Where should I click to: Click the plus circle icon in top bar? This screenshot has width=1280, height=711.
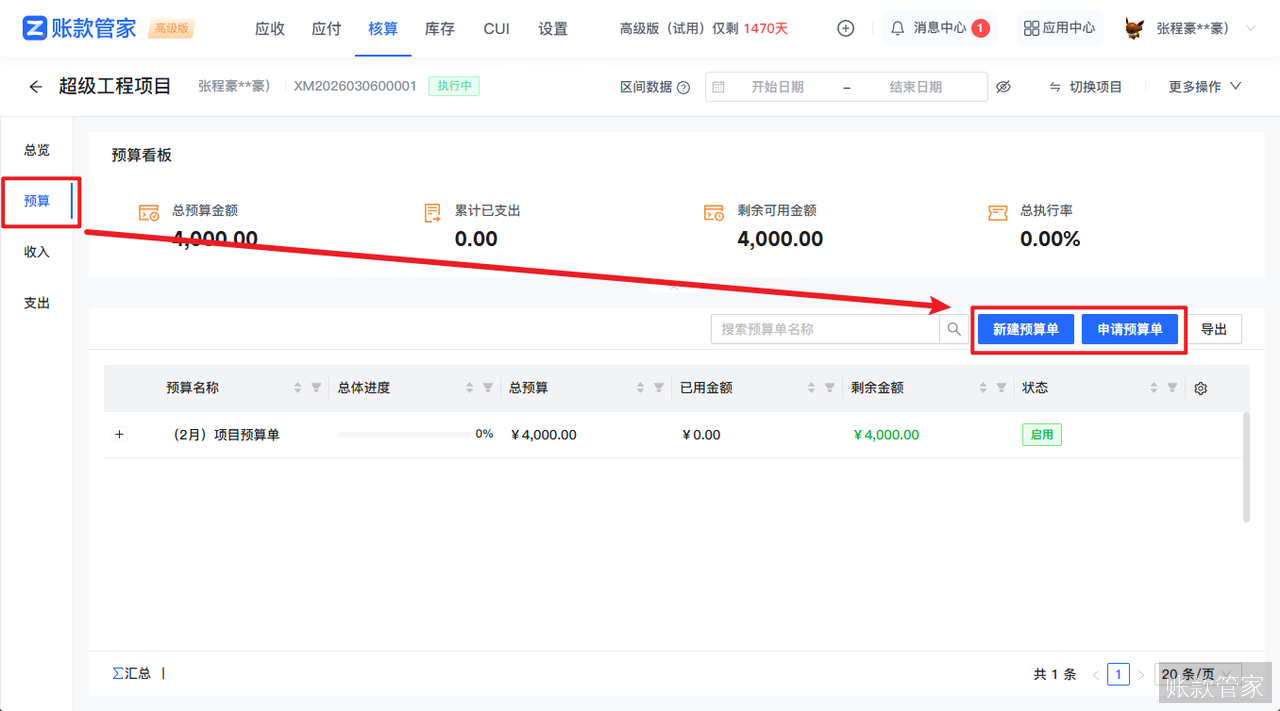click(x=846, y=28)
